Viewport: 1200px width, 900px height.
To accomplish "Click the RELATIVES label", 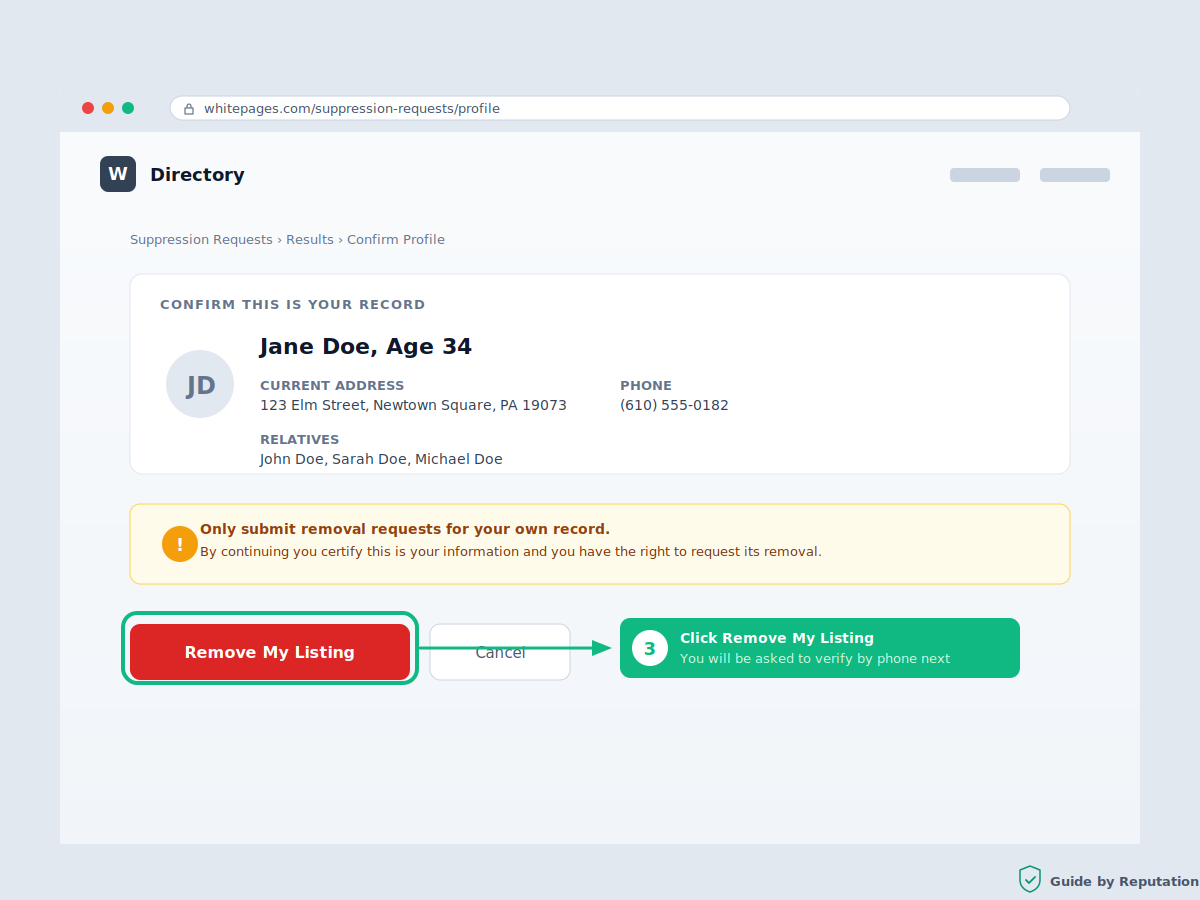I will point(300,439).
